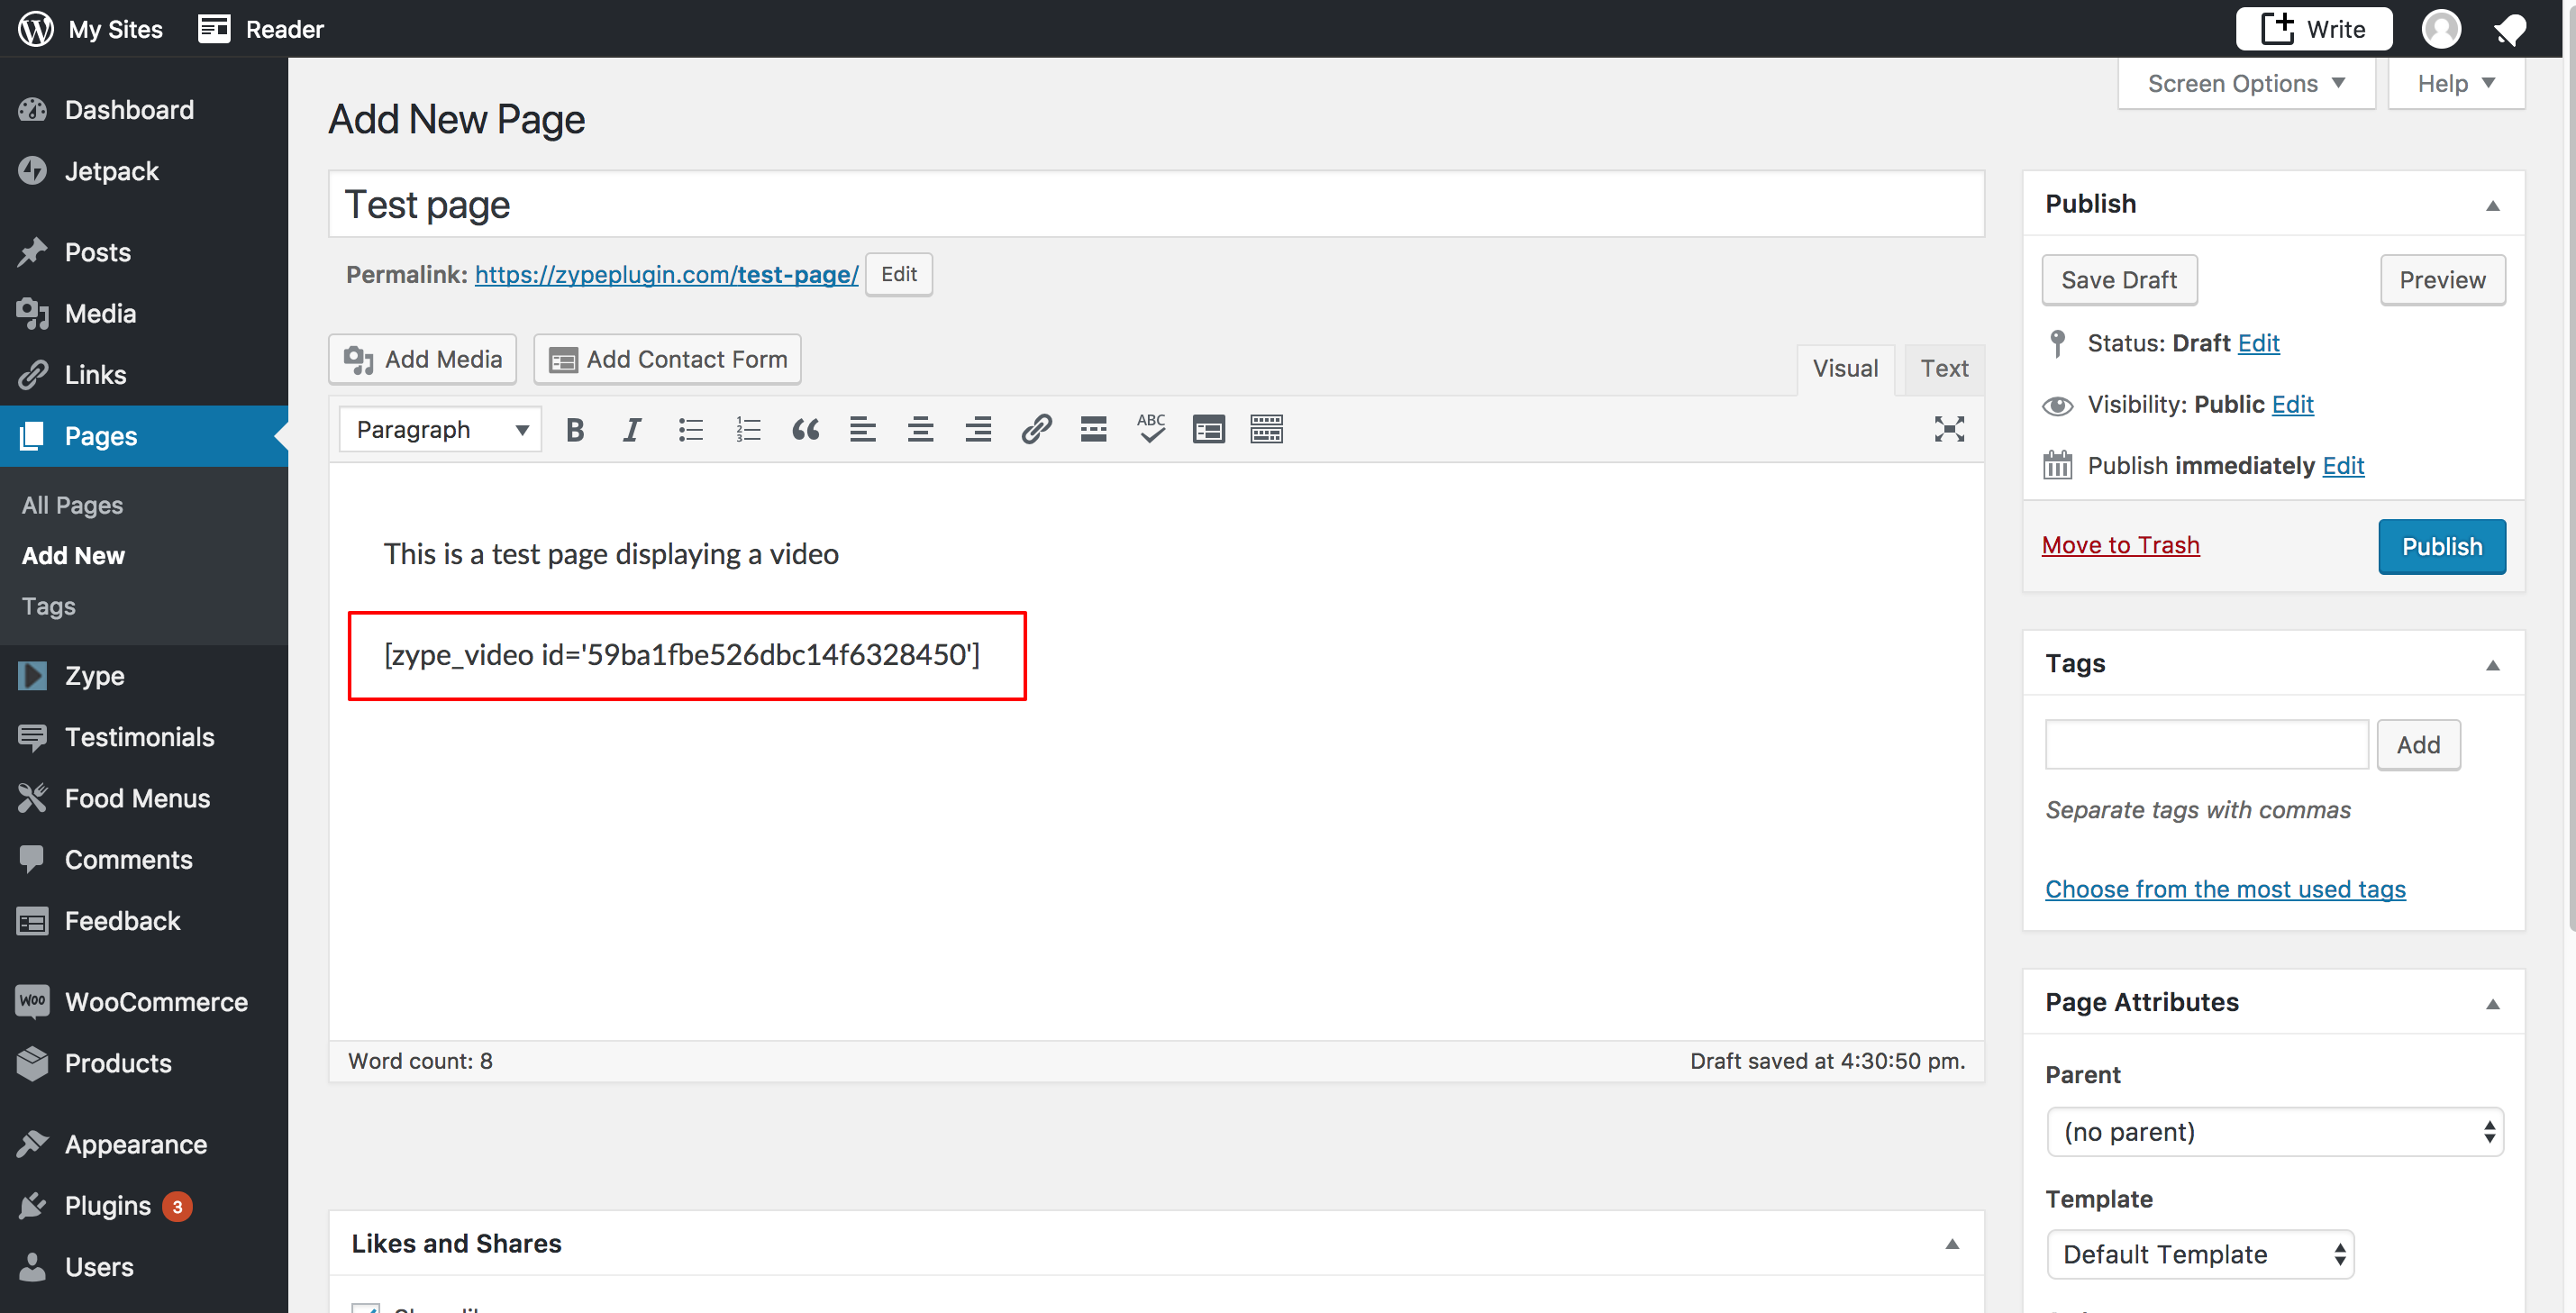Align text right

click(x=978, y=430)
